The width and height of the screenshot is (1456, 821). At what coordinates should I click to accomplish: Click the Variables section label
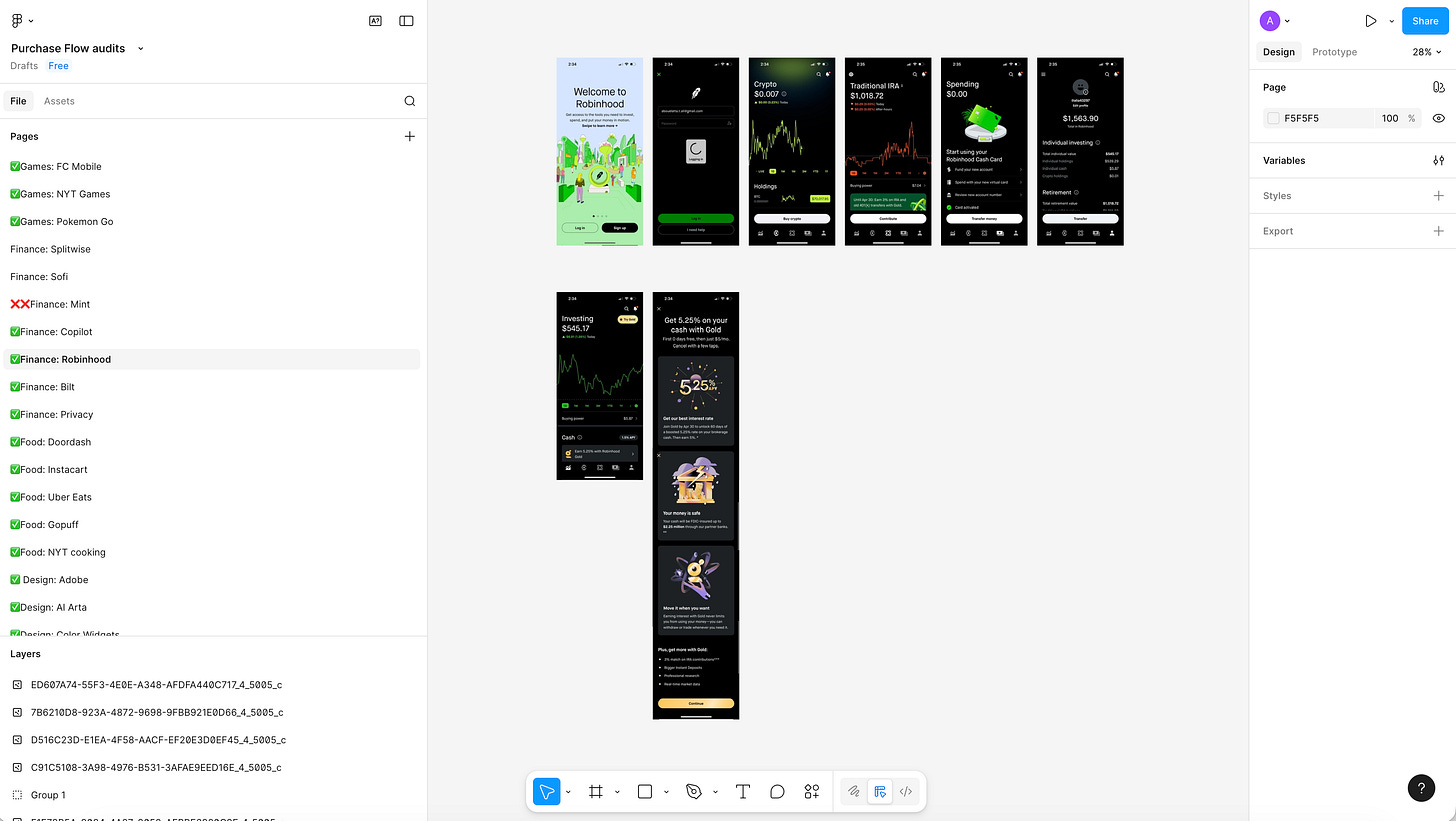[x=1284, y=160]
